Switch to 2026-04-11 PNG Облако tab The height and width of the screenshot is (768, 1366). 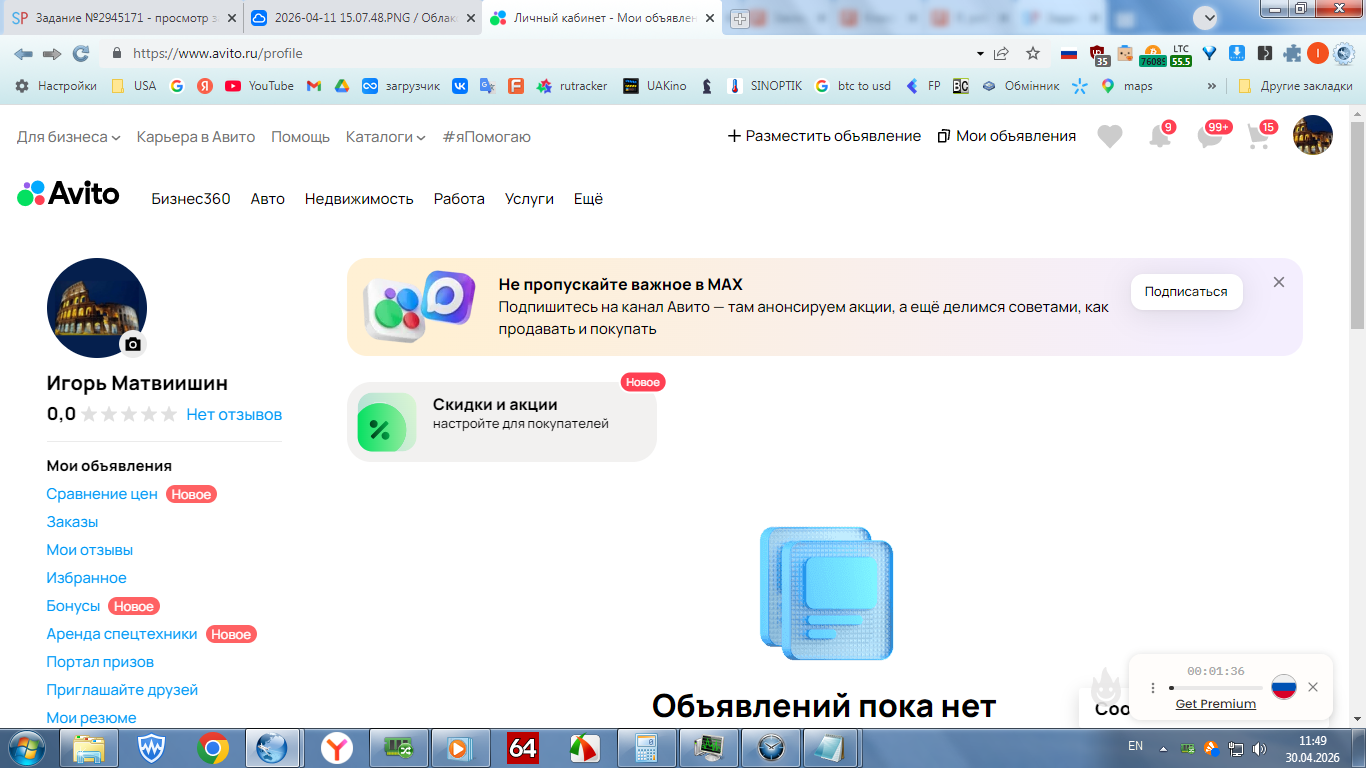point(362,18)
